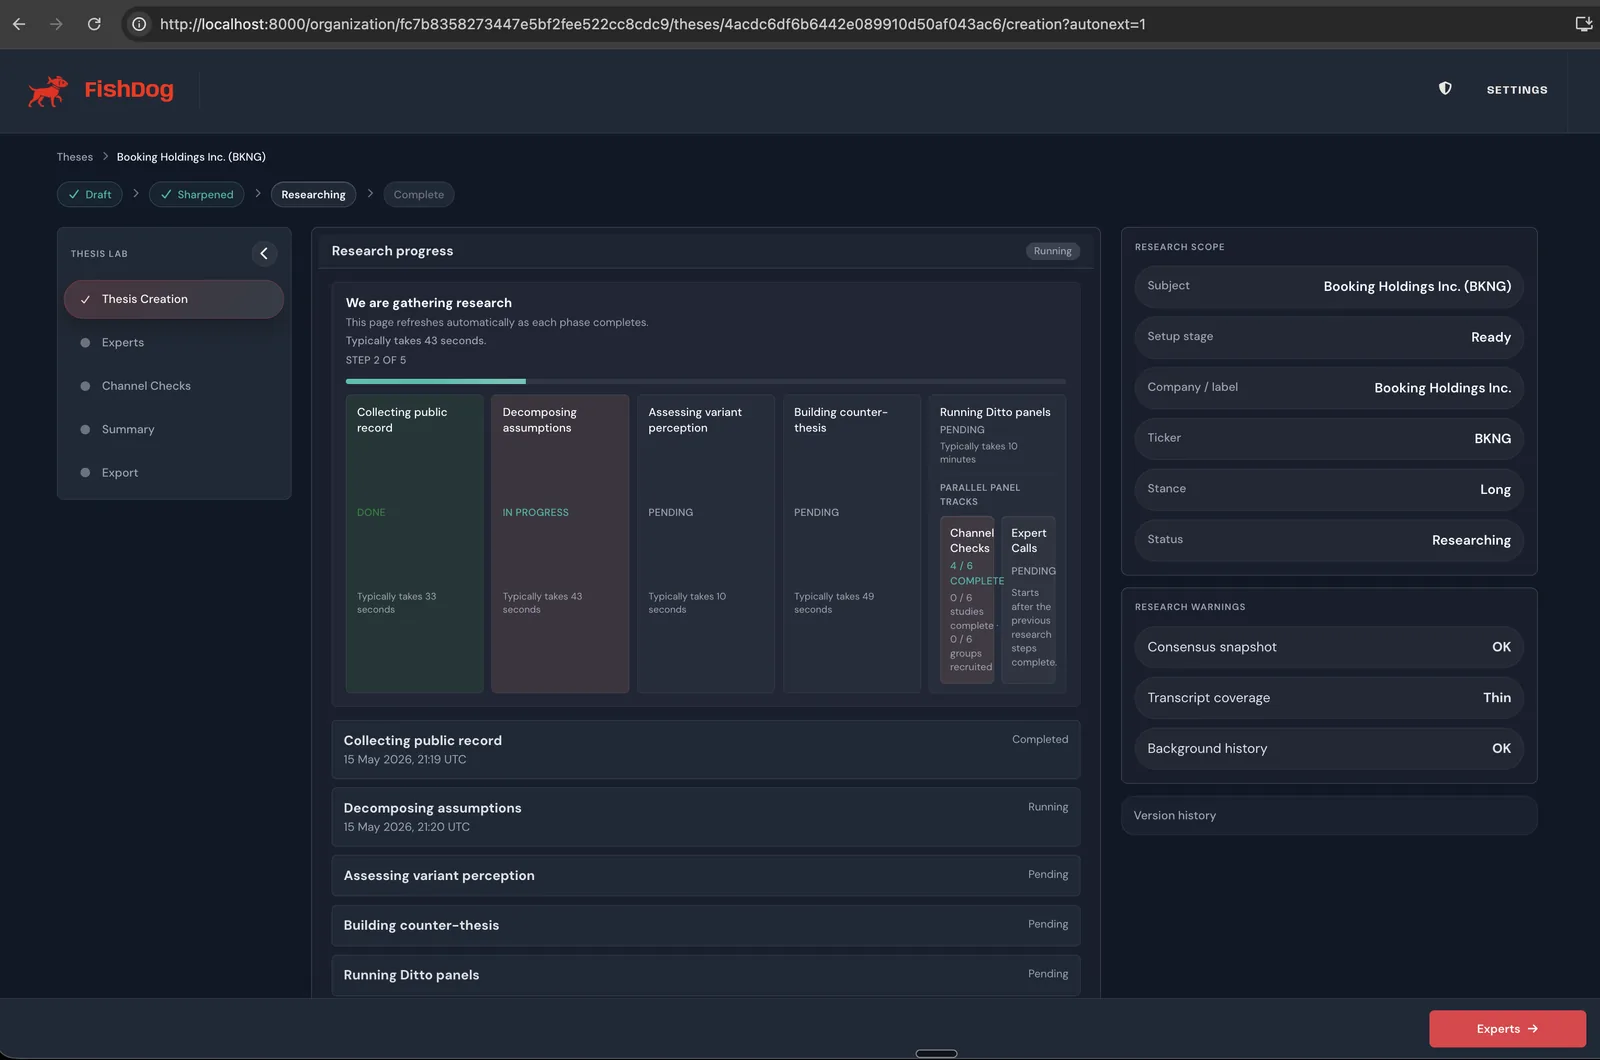Click the Expert Calls panel track card
The image size is (1600, 1060).
(x=1028, y=600)
